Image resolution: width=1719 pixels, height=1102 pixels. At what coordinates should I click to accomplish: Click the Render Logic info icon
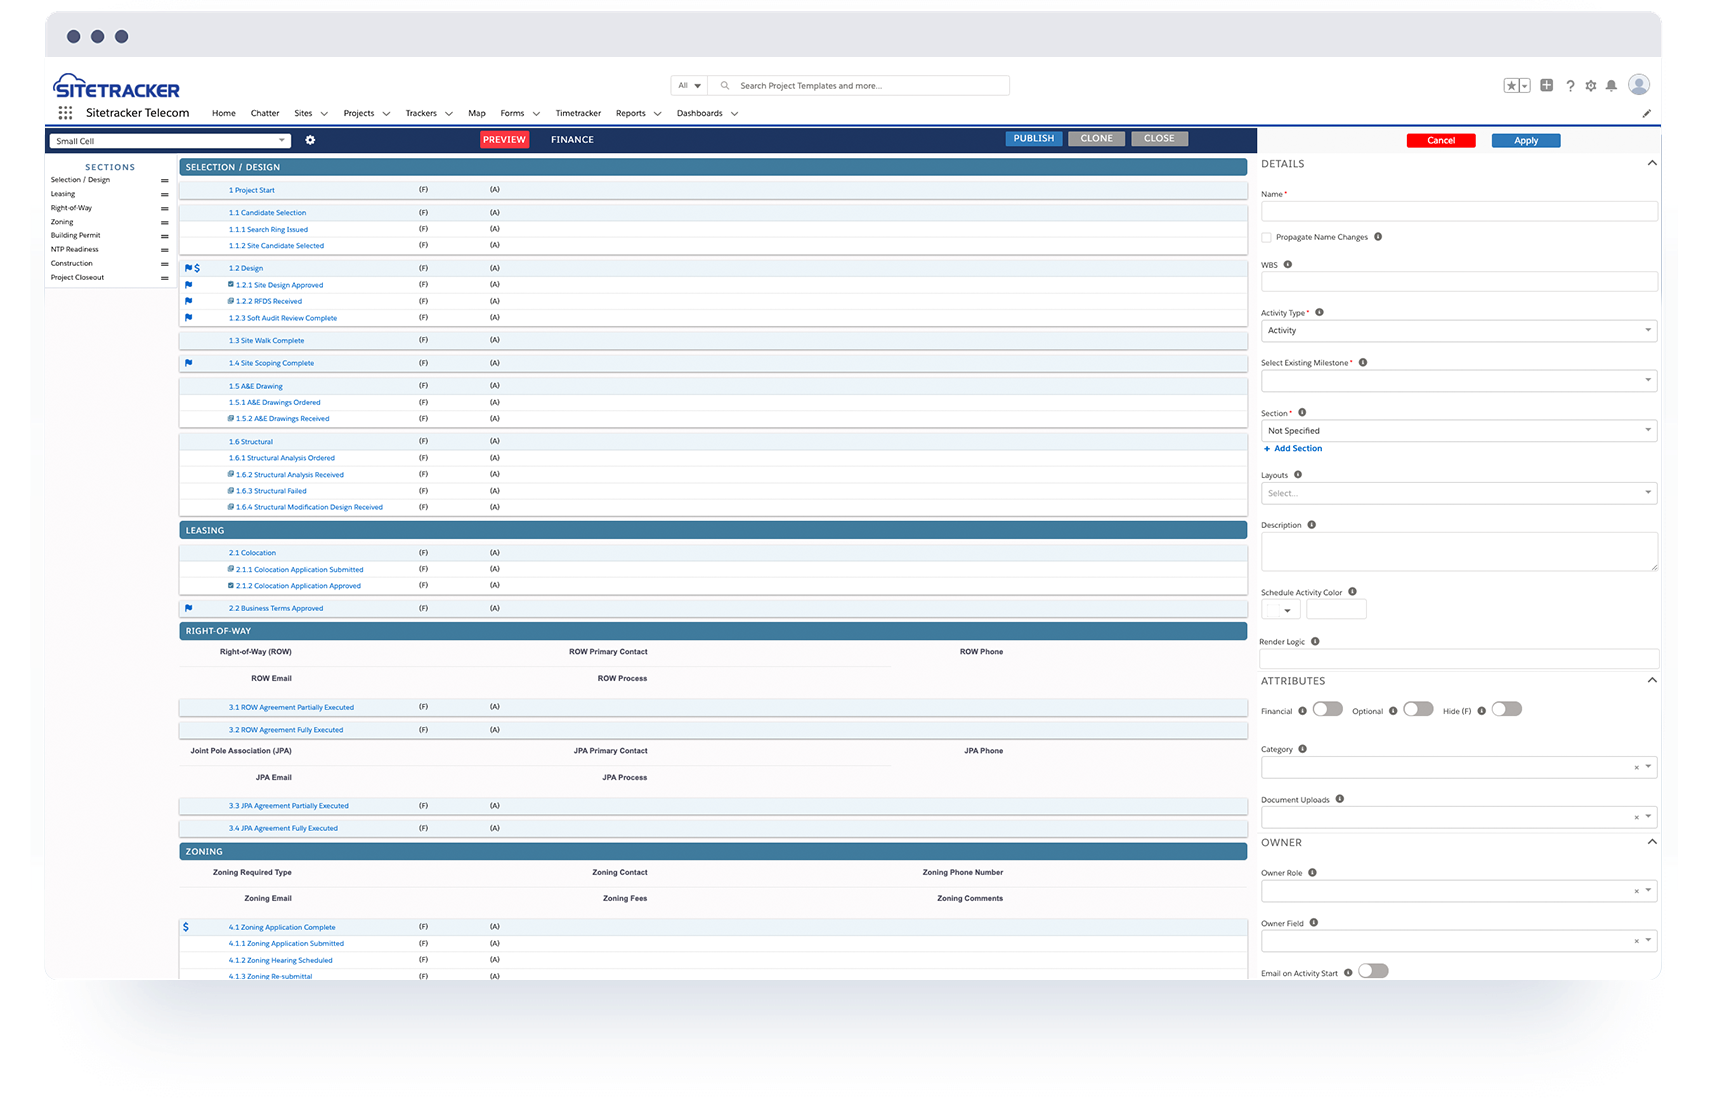tap(1315, 642)
